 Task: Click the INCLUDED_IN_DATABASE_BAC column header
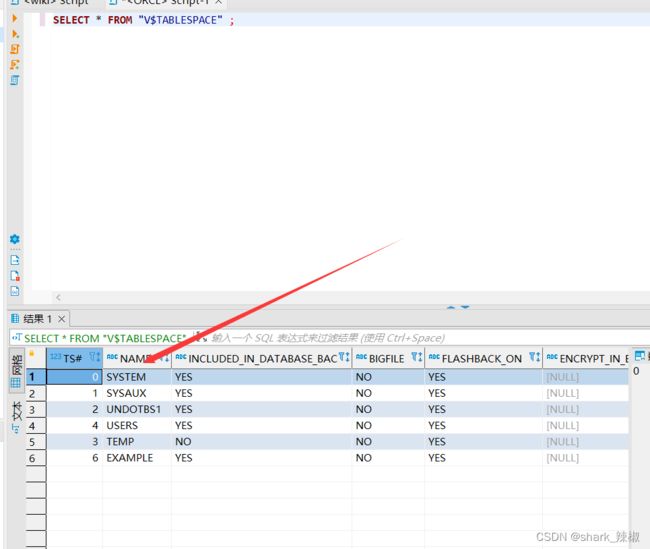[262, 359]
